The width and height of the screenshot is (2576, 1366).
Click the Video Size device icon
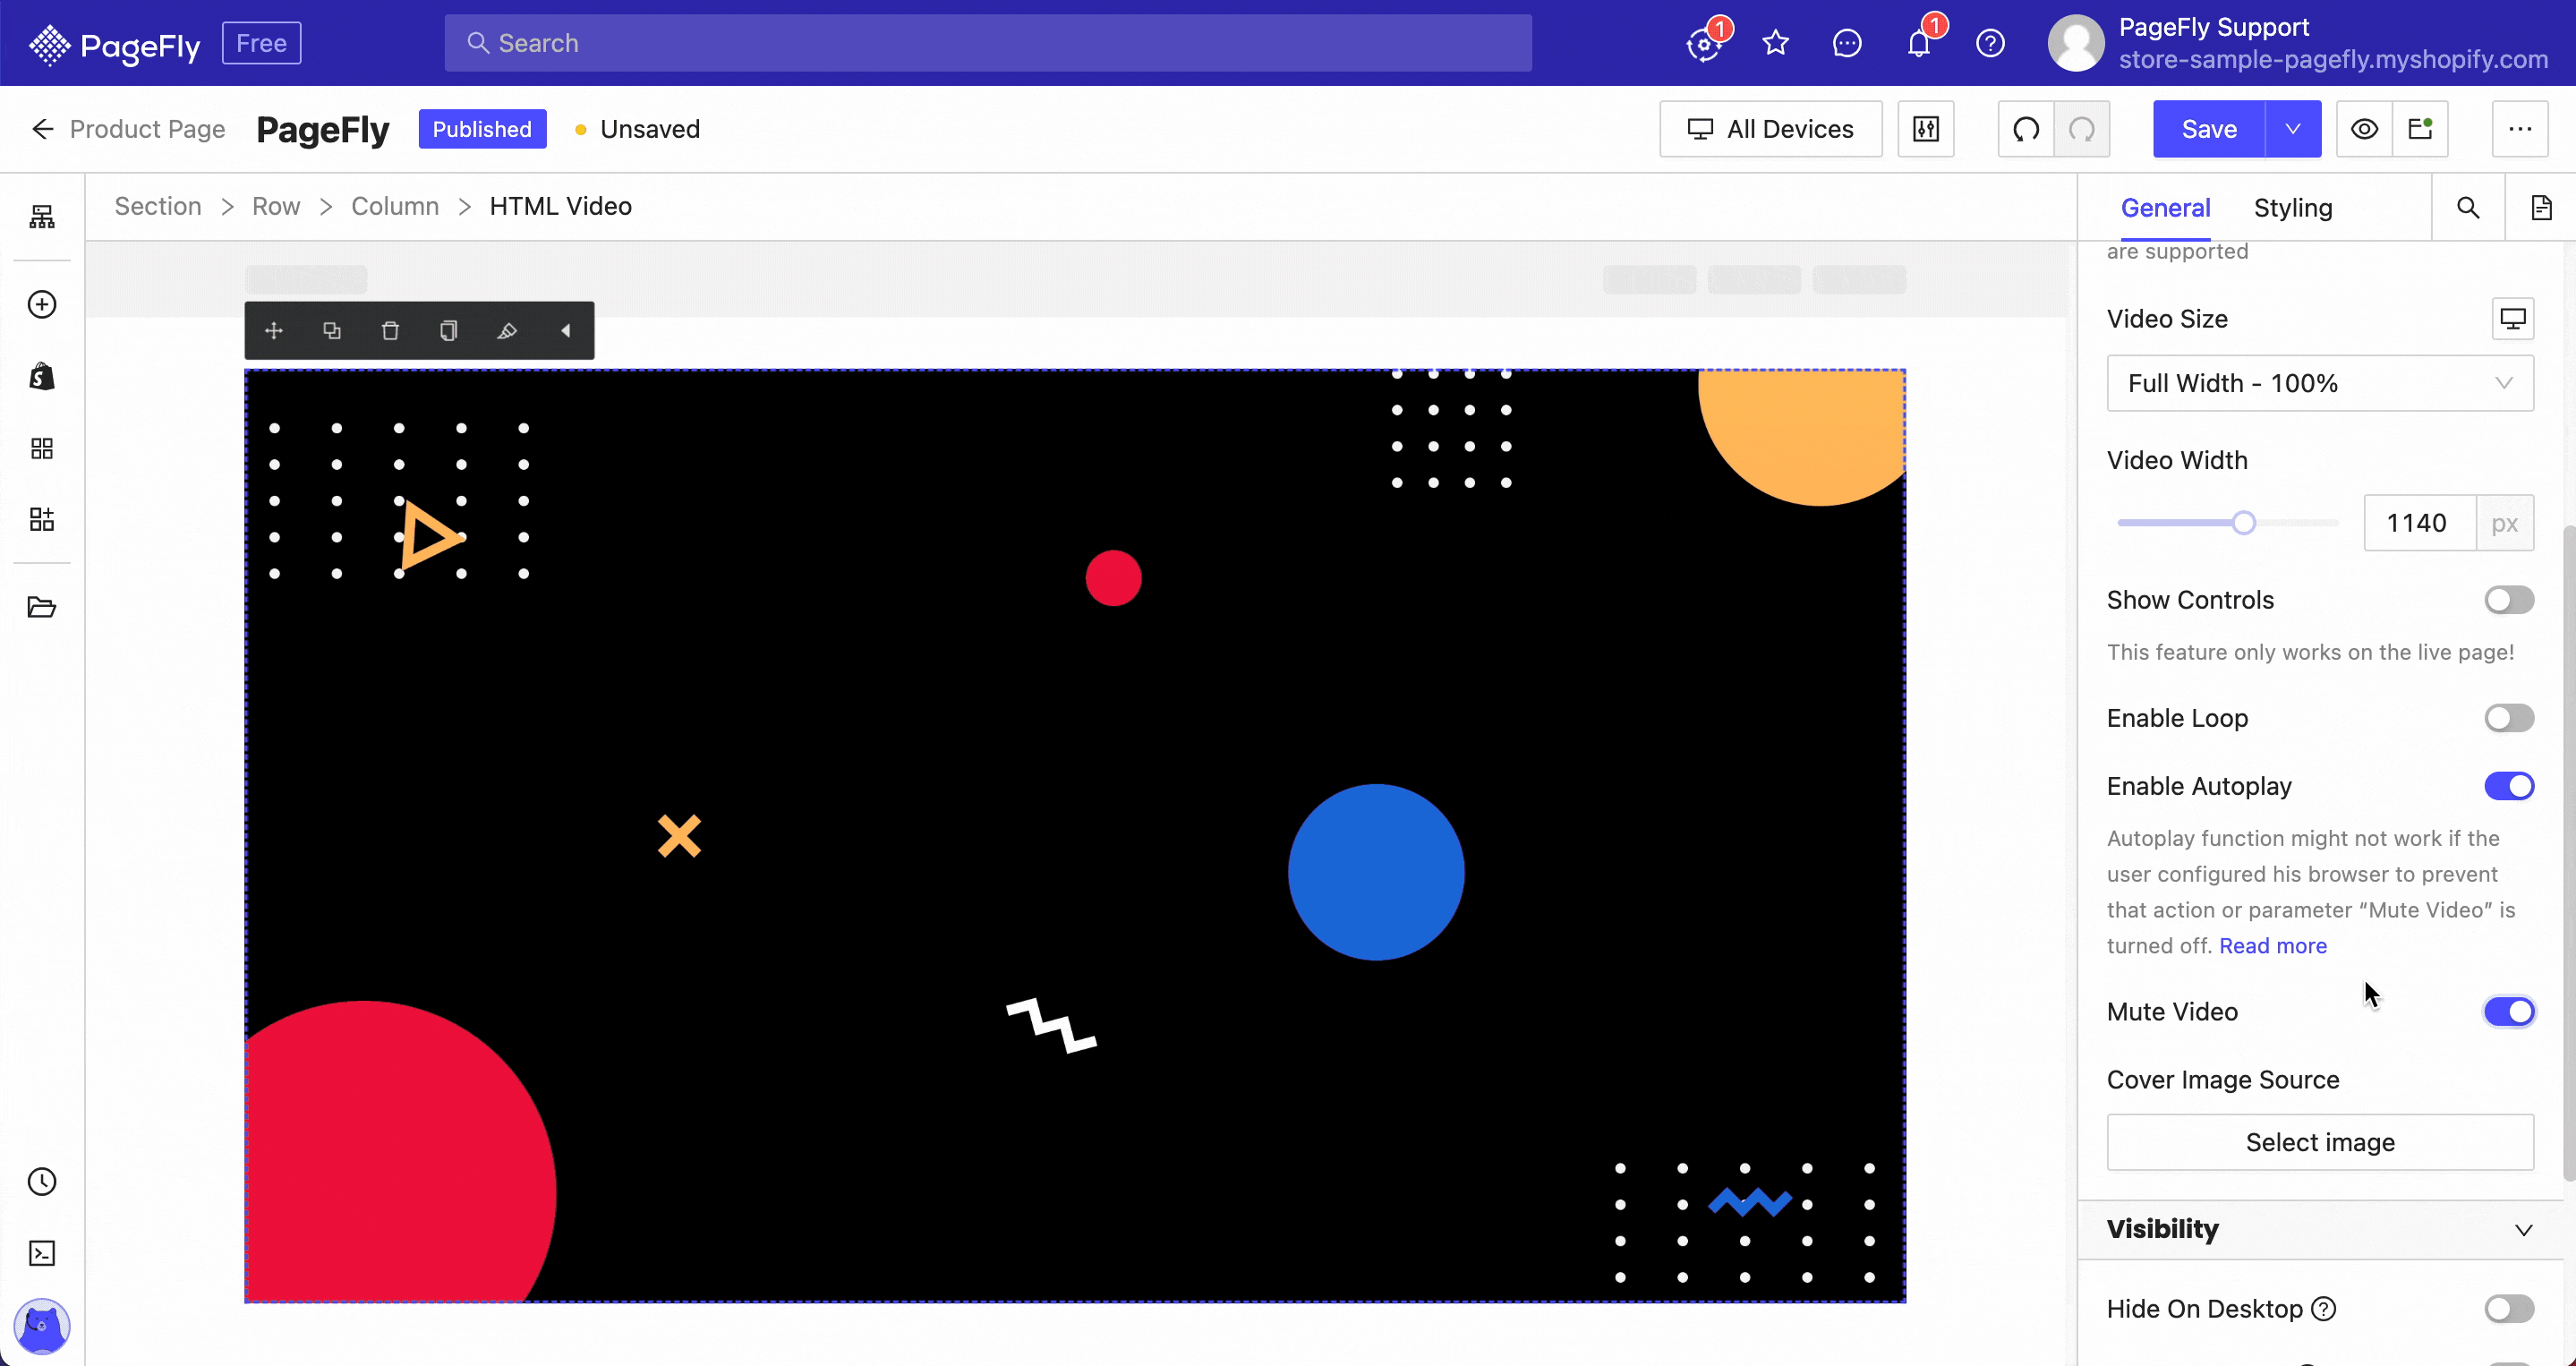point(2513,319)
